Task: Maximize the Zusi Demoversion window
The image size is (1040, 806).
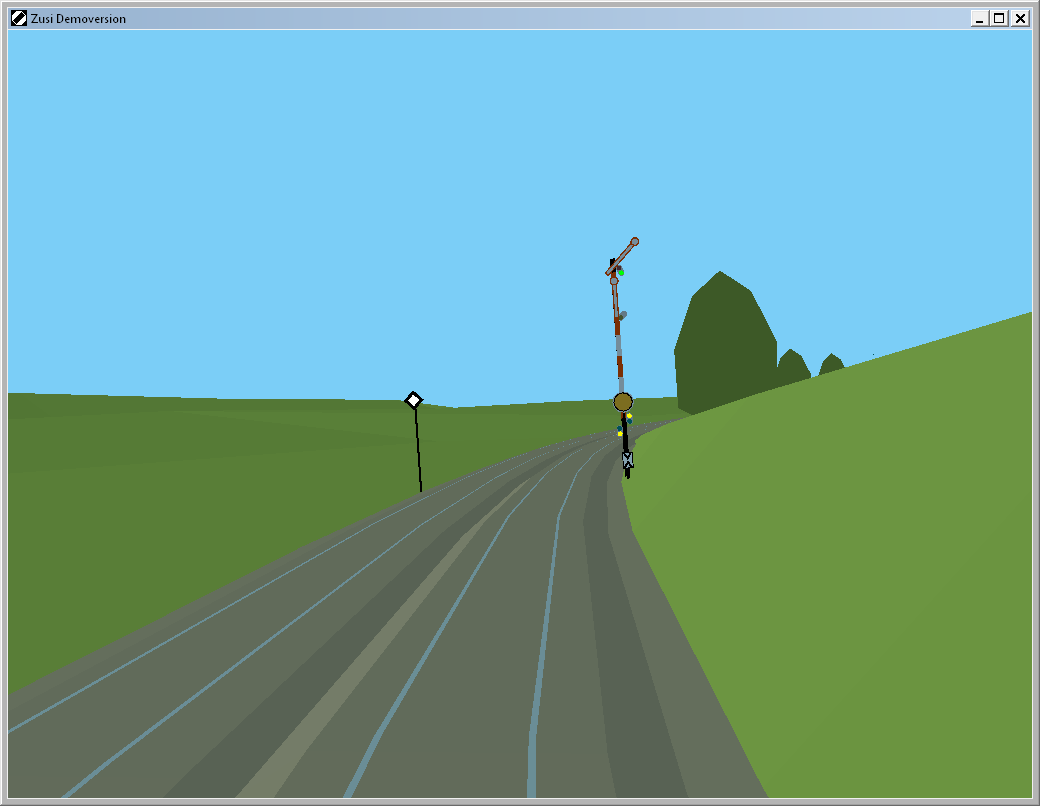Action: point(999,19)
